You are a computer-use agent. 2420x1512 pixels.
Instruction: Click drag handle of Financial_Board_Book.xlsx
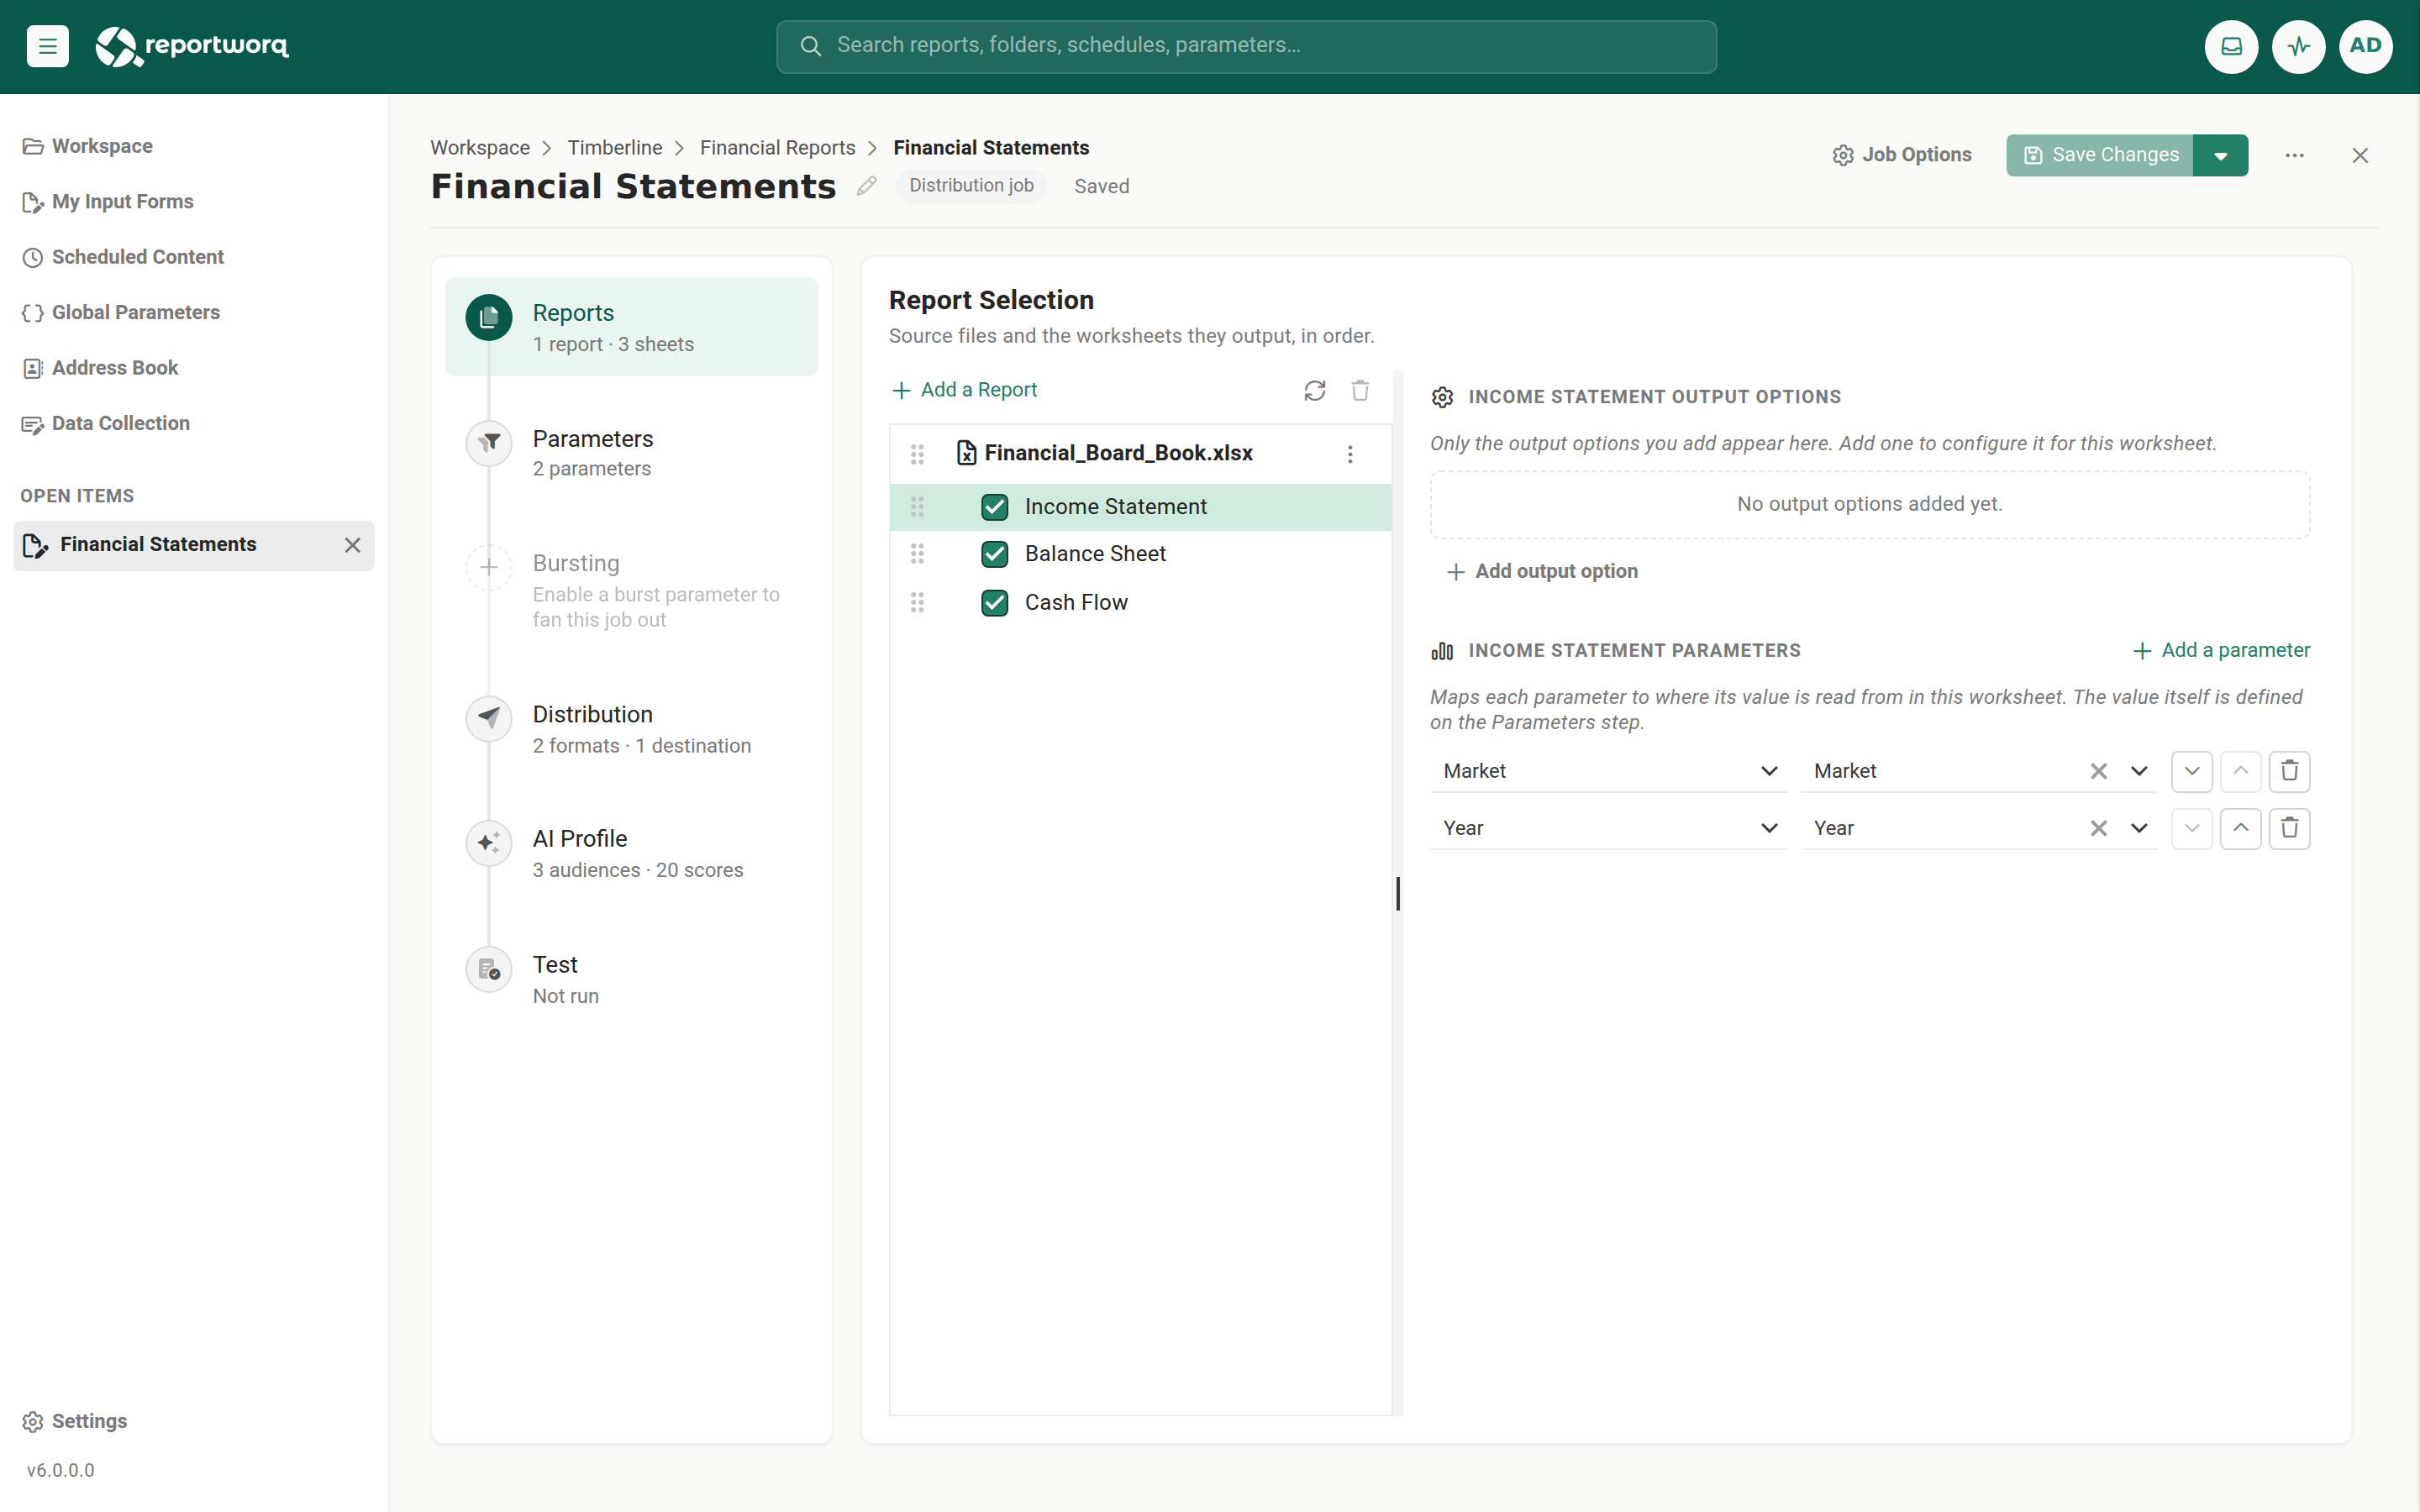click(x=917, y=454)
